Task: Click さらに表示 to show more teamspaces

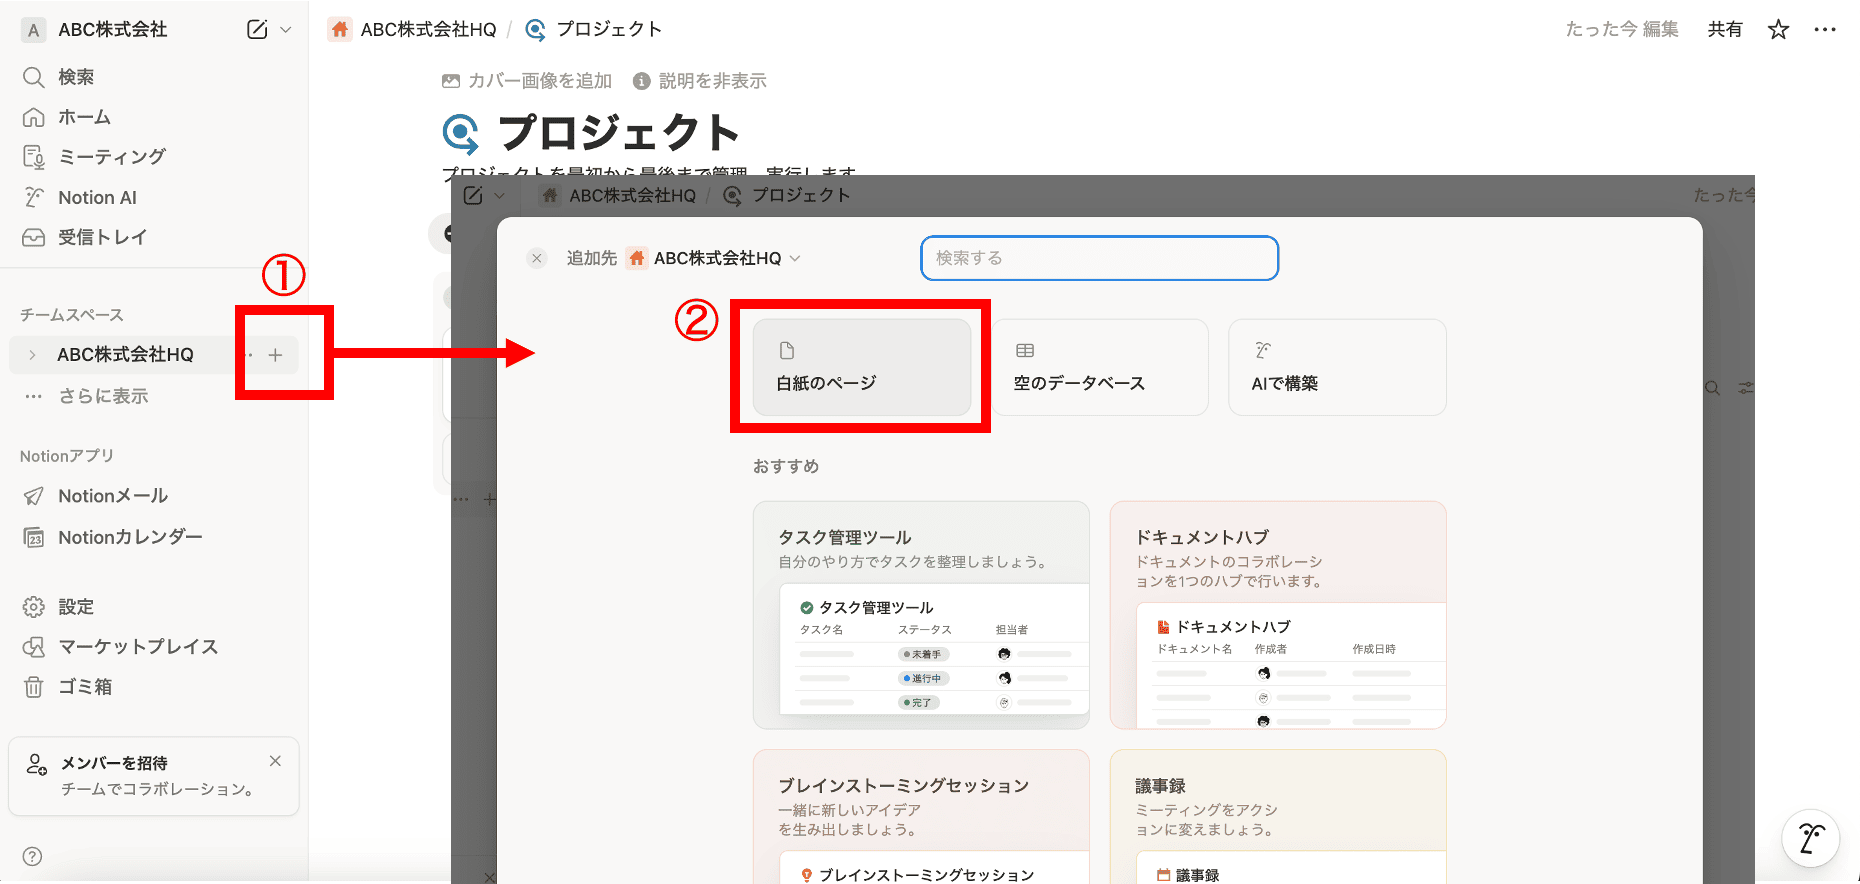Action: coord(154,396)
